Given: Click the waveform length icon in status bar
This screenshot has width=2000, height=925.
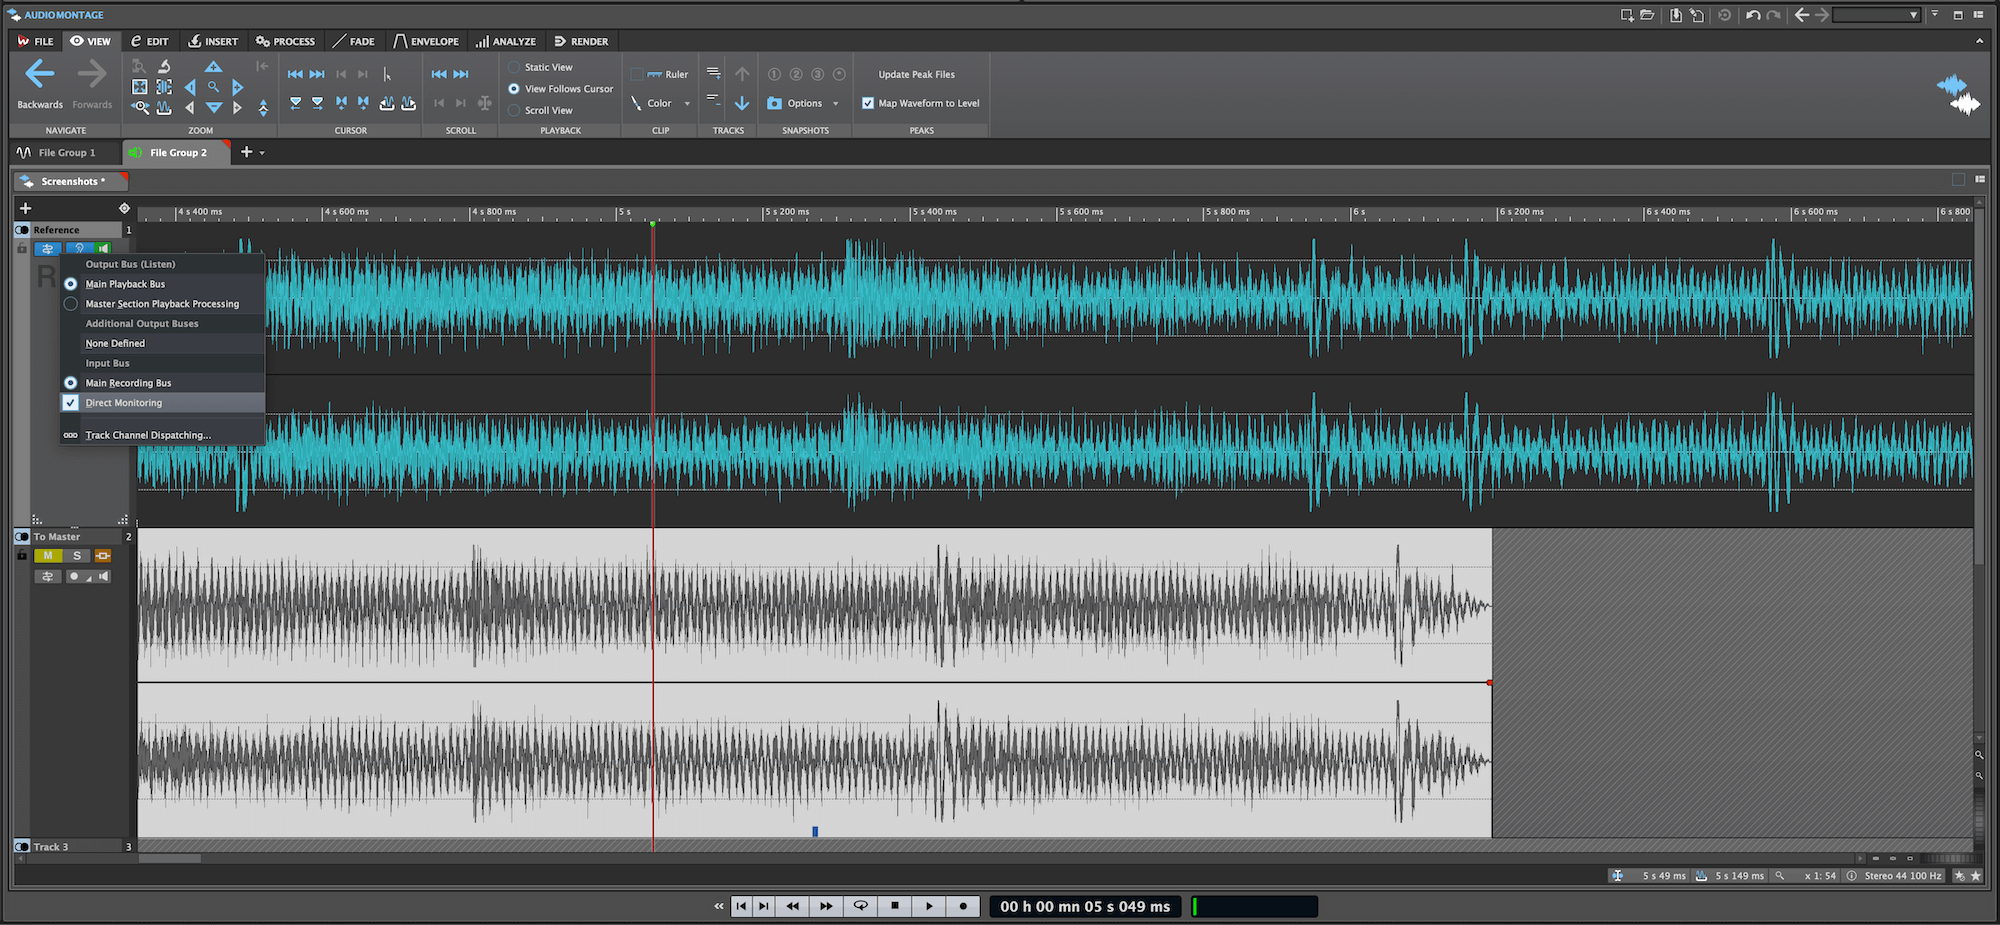Looking at the screenshot, I should point(1701,876).
